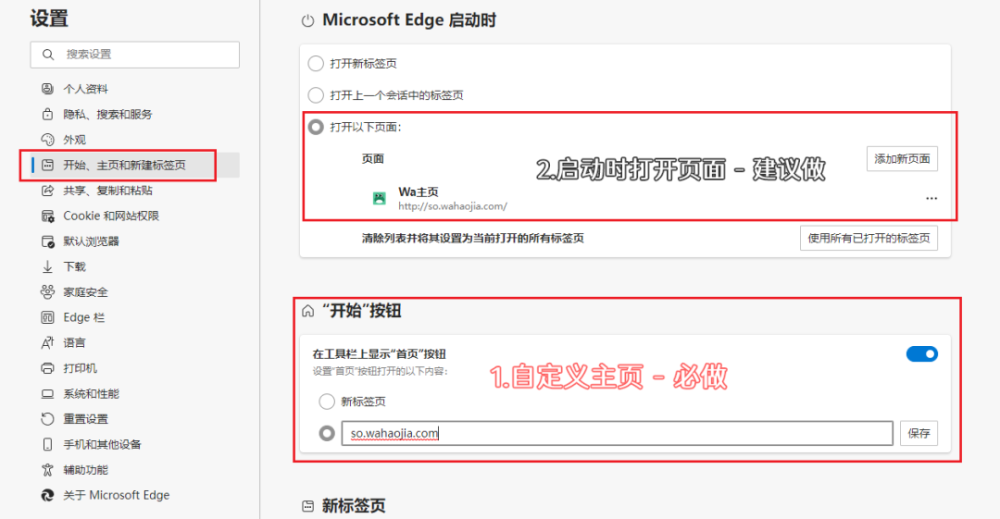Toggle the 在工具栏上显示“首页”按钮 switch

[922, 354]
